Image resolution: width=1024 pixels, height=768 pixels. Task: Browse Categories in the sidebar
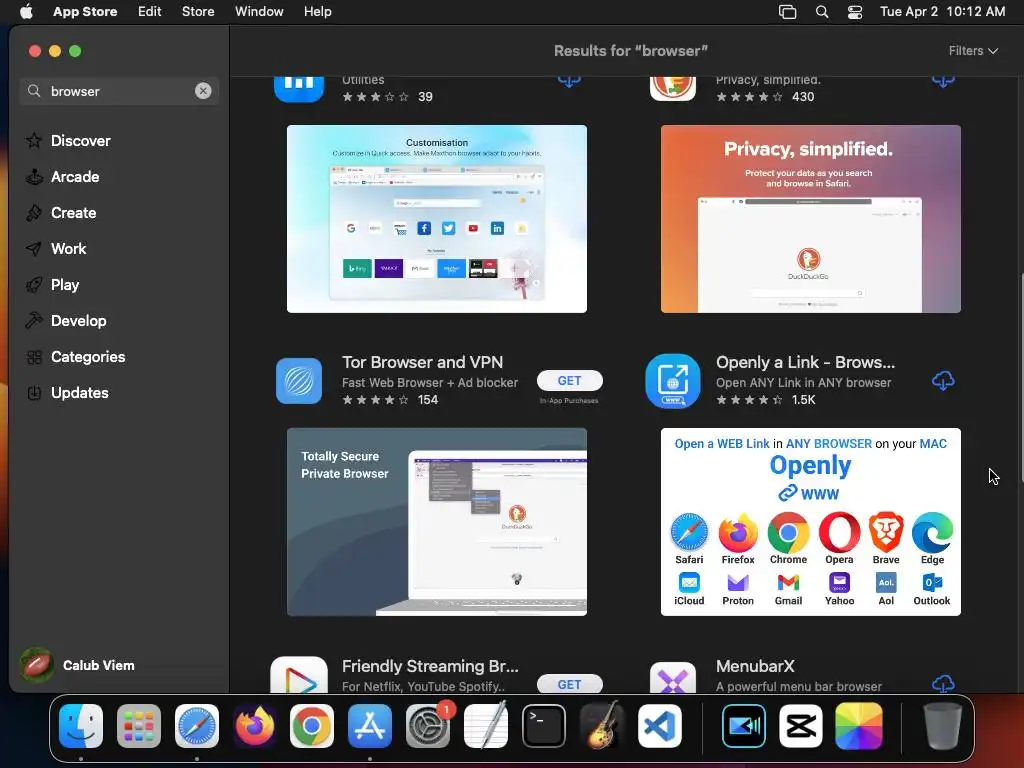[88, 357]
